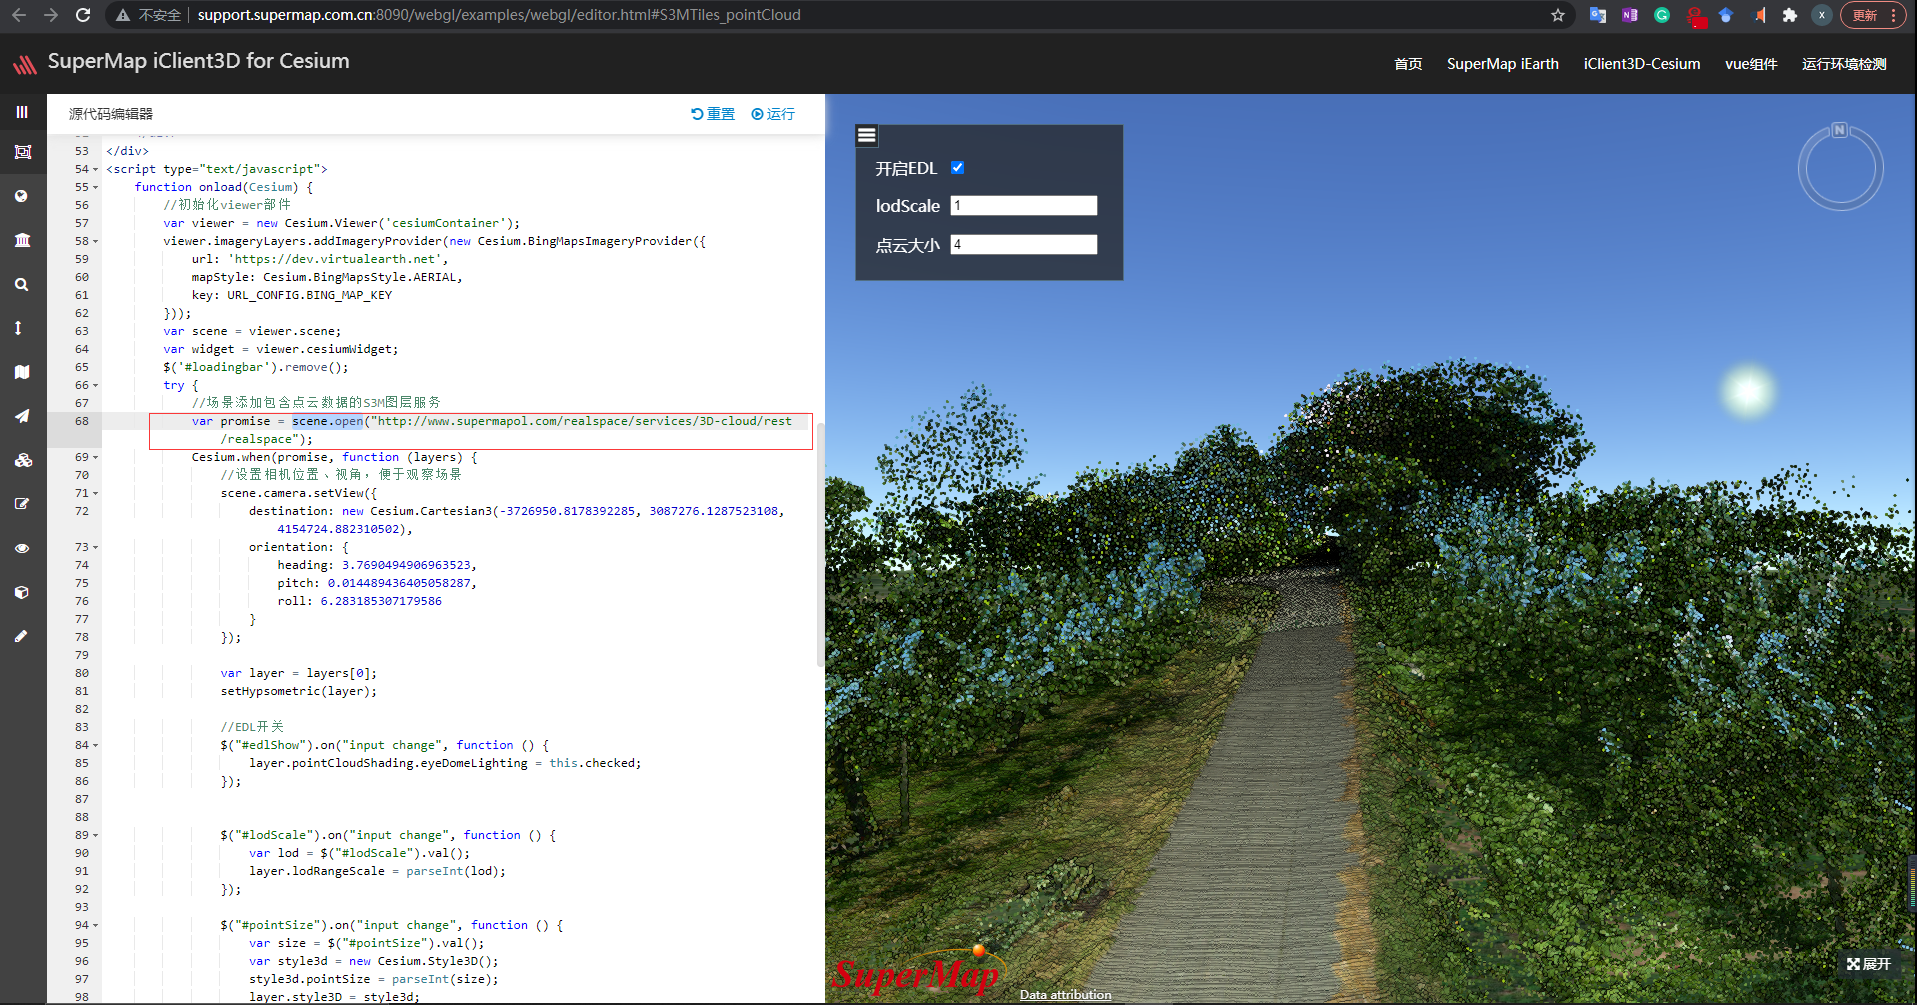Collapse code fold at line 54
This screenshot has width=1917, height=1005.
[x=96, y=170]
